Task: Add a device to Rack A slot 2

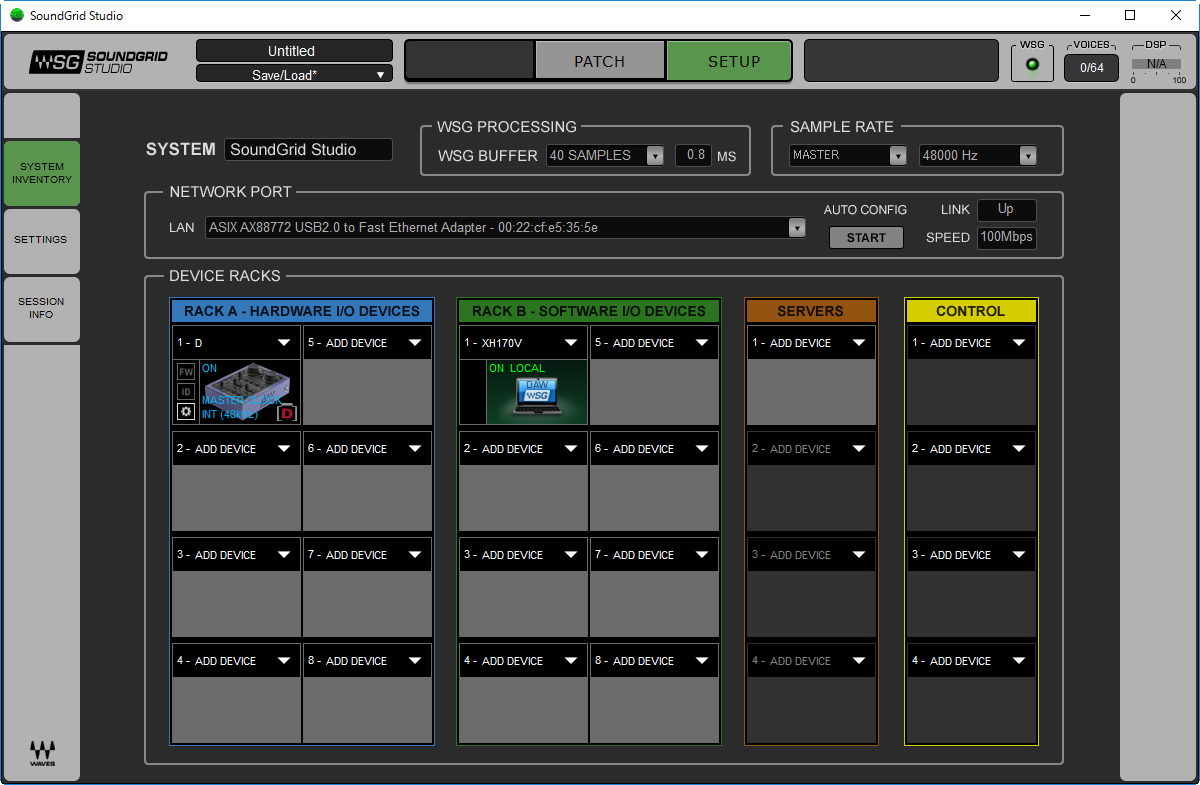Action: 236,449
